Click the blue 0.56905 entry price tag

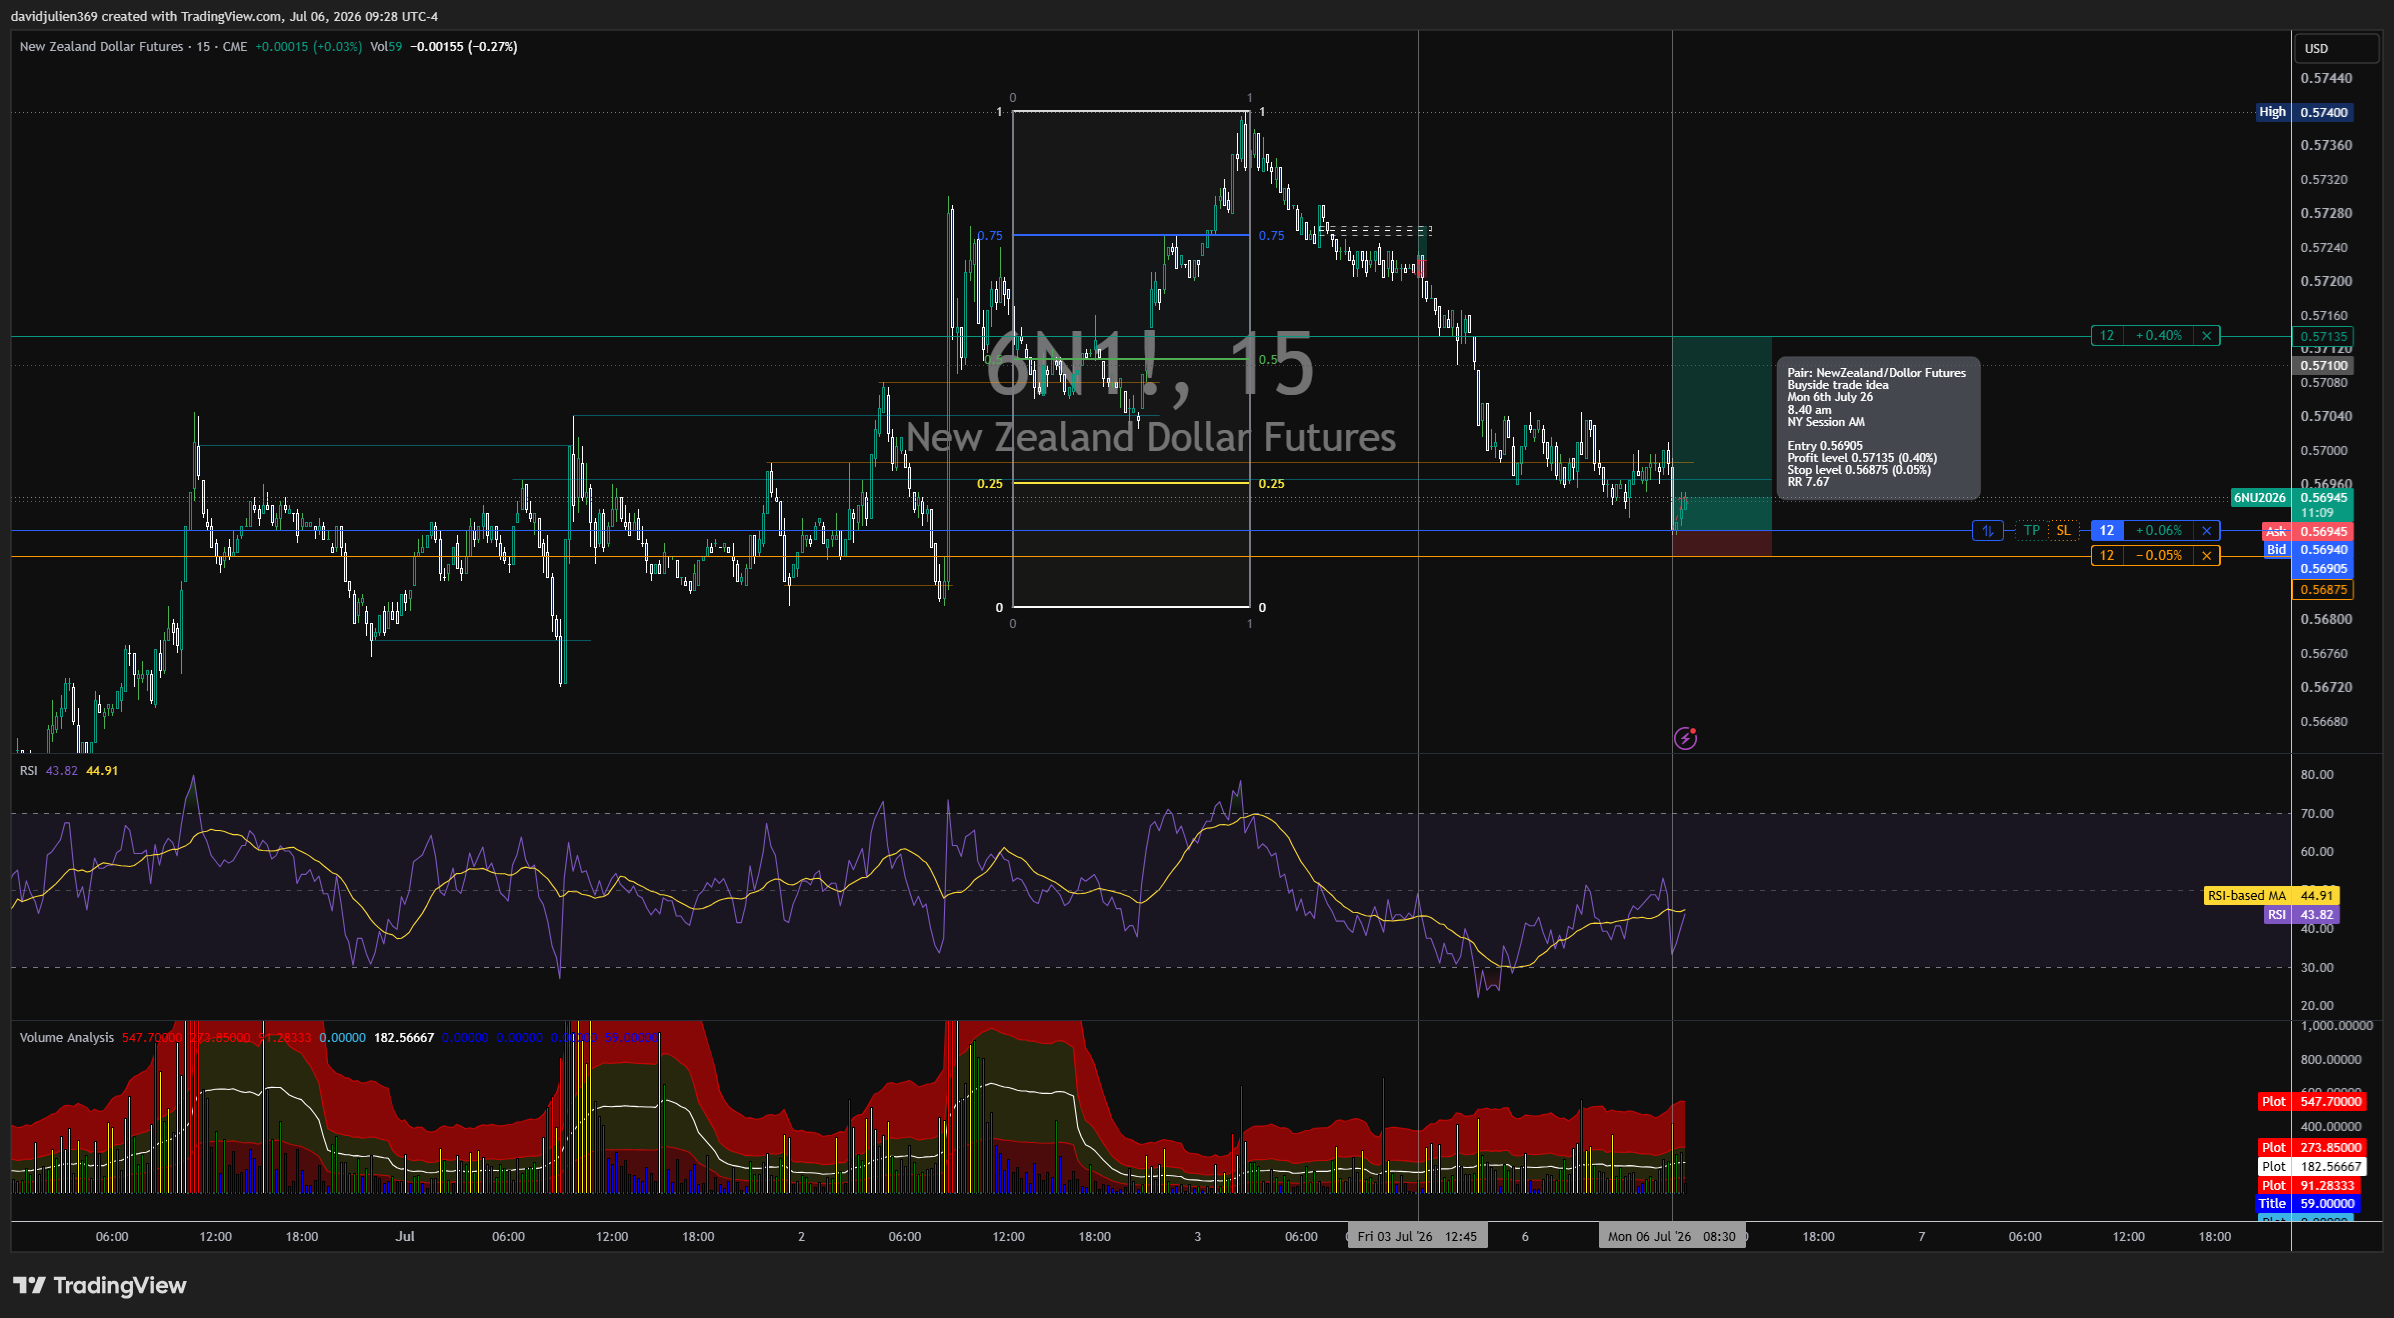(x=2323, y=569)
